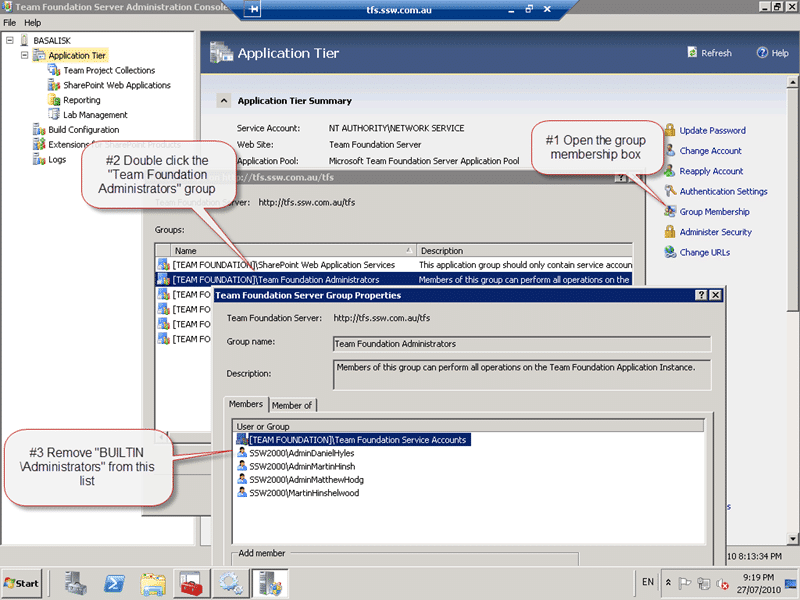Click the Lab Management node icon

pos(54,114)
